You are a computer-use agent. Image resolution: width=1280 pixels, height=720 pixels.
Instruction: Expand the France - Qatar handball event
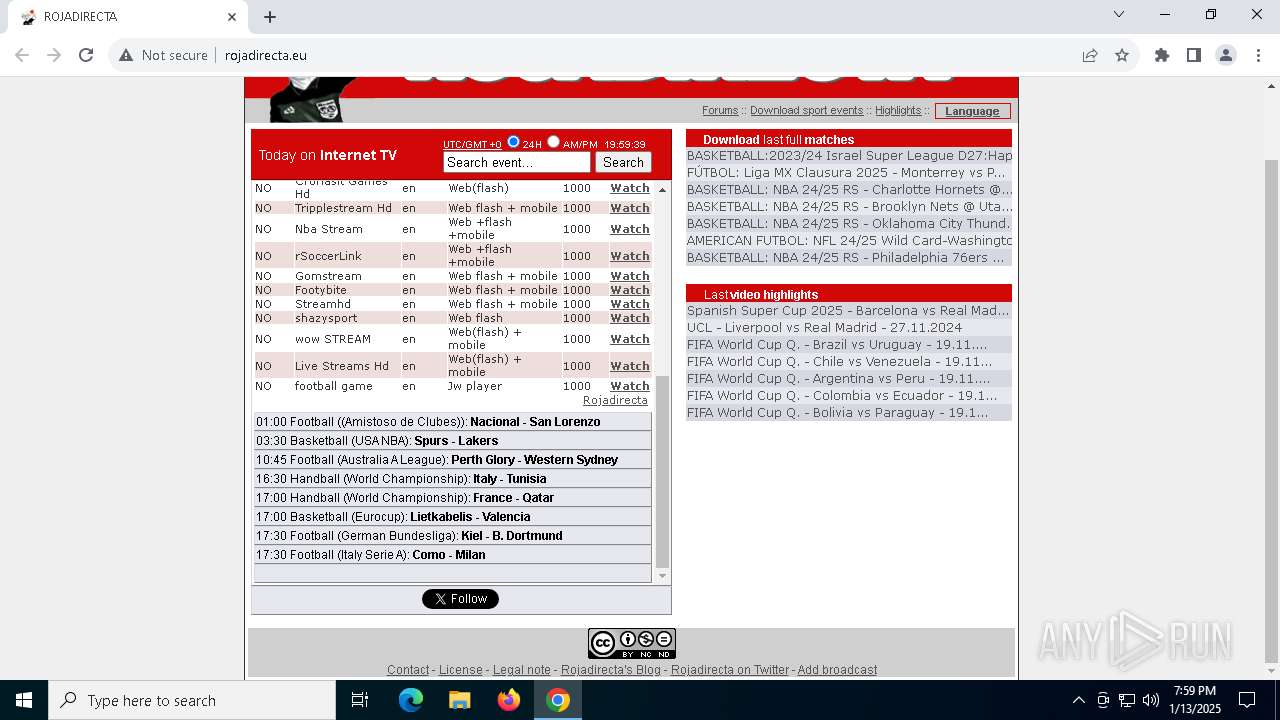pos(453,498)
